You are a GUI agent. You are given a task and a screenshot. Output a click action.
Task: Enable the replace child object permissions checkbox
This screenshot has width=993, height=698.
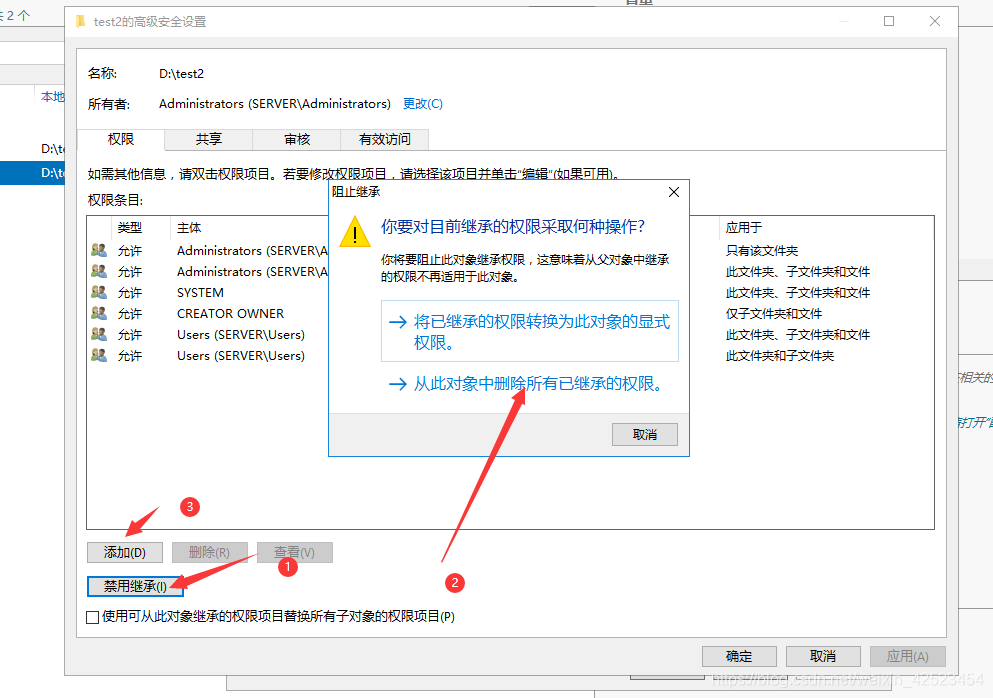click(x=92, y=617)
